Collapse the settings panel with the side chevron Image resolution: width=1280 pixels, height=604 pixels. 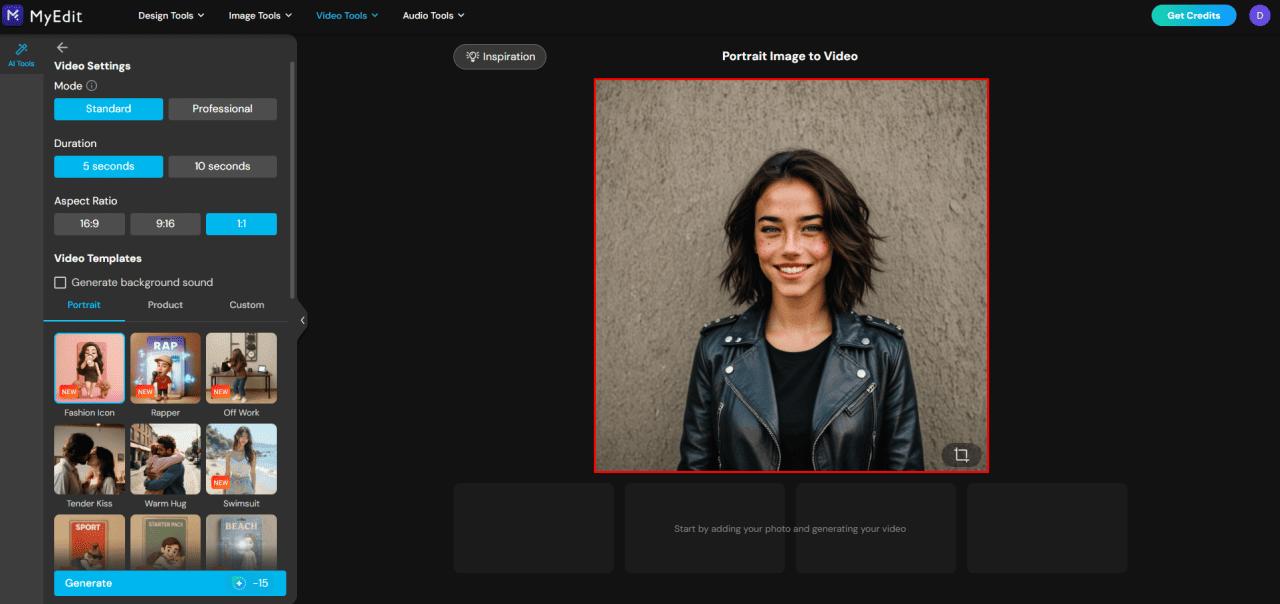point(302,320)
